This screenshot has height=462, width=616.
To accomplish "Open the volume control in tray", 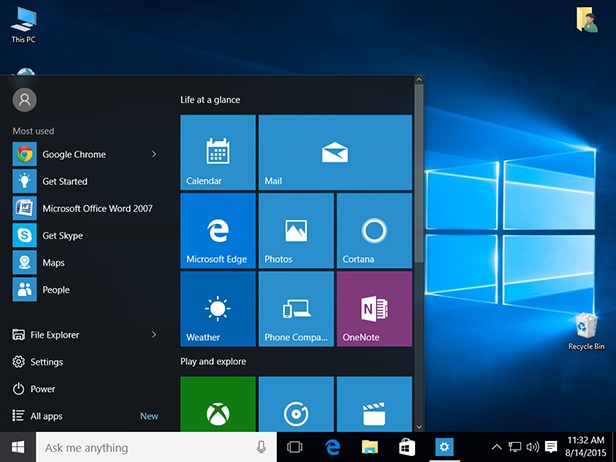I will tap(532, 447).
